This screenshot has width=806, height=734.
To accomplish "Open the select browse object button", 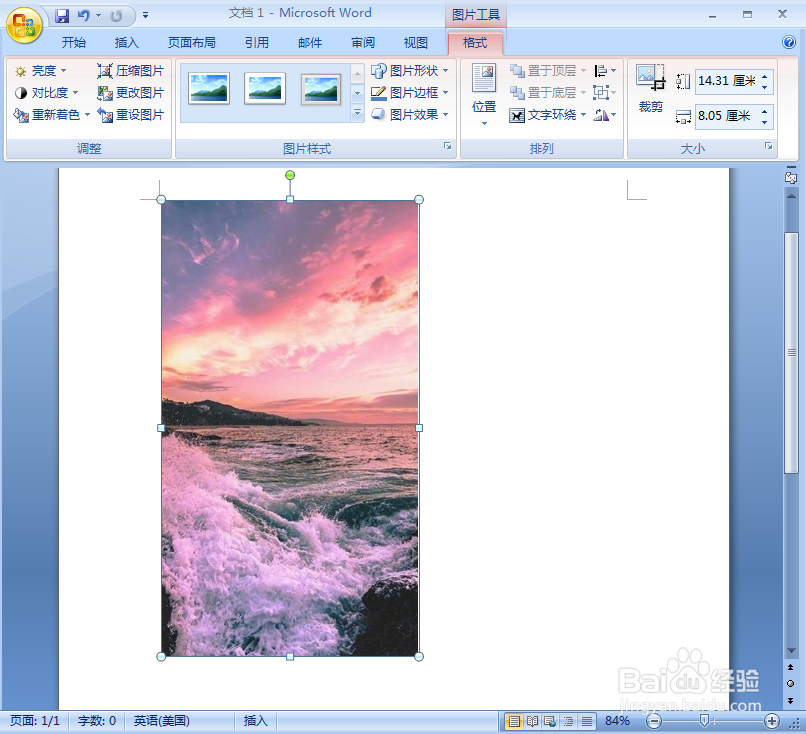I will pyautogui.click(x=791, y=684).
